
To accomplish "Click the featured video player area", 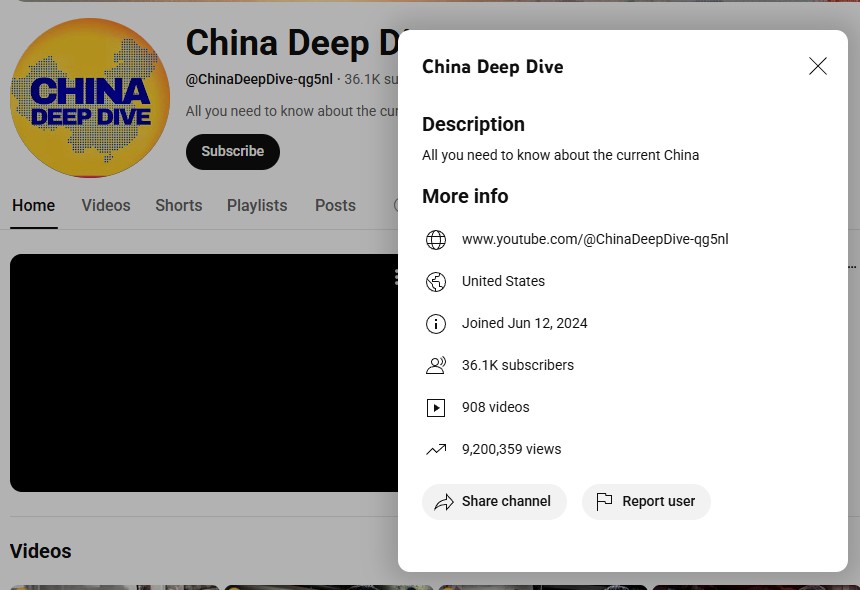I will (x=204, y=373).
